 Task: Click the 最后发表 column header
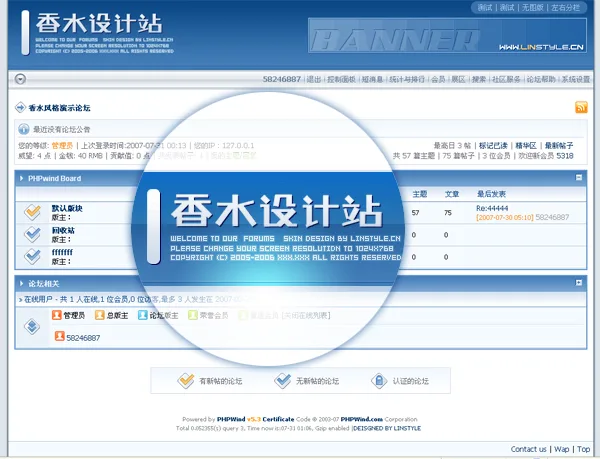491,194
